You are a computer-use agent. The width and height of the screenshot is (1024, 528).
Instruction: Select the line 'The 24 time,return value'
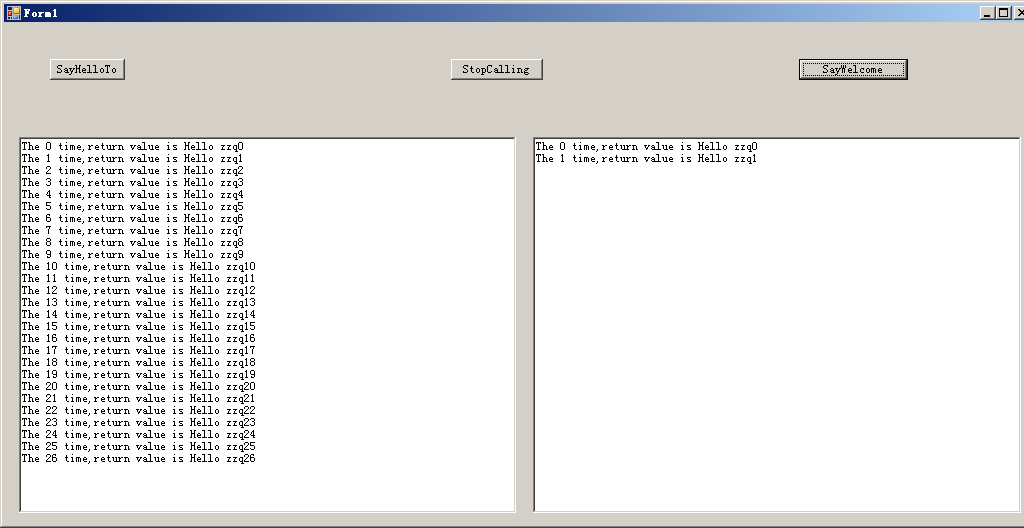point(138,435)
